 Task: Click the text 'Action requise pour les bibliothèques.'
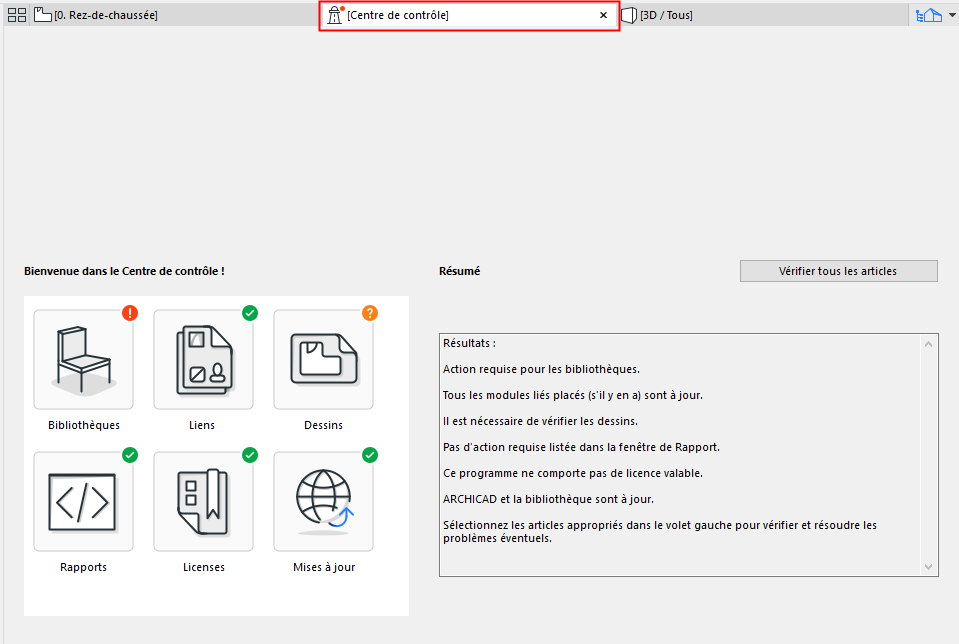pos(541,369)
